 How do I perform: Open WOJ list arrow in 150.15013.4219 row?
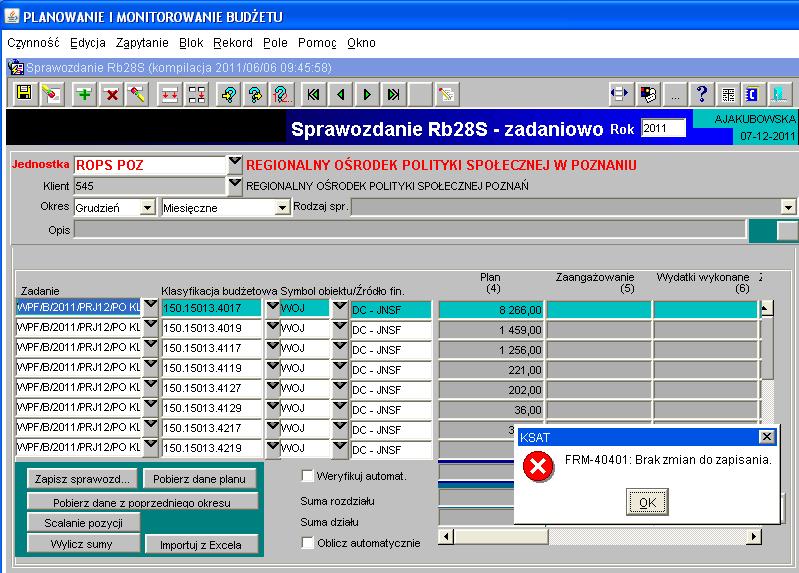point(340,447)
